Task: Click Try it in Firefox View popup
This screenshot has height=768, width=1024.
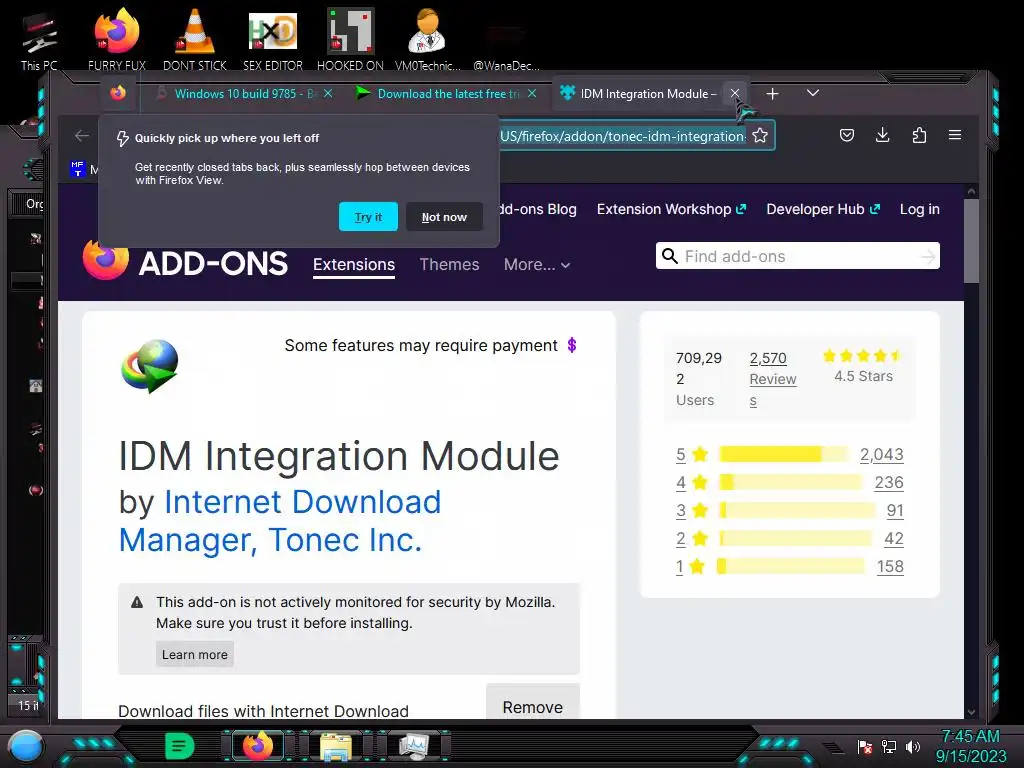Action: coord(368,217)
